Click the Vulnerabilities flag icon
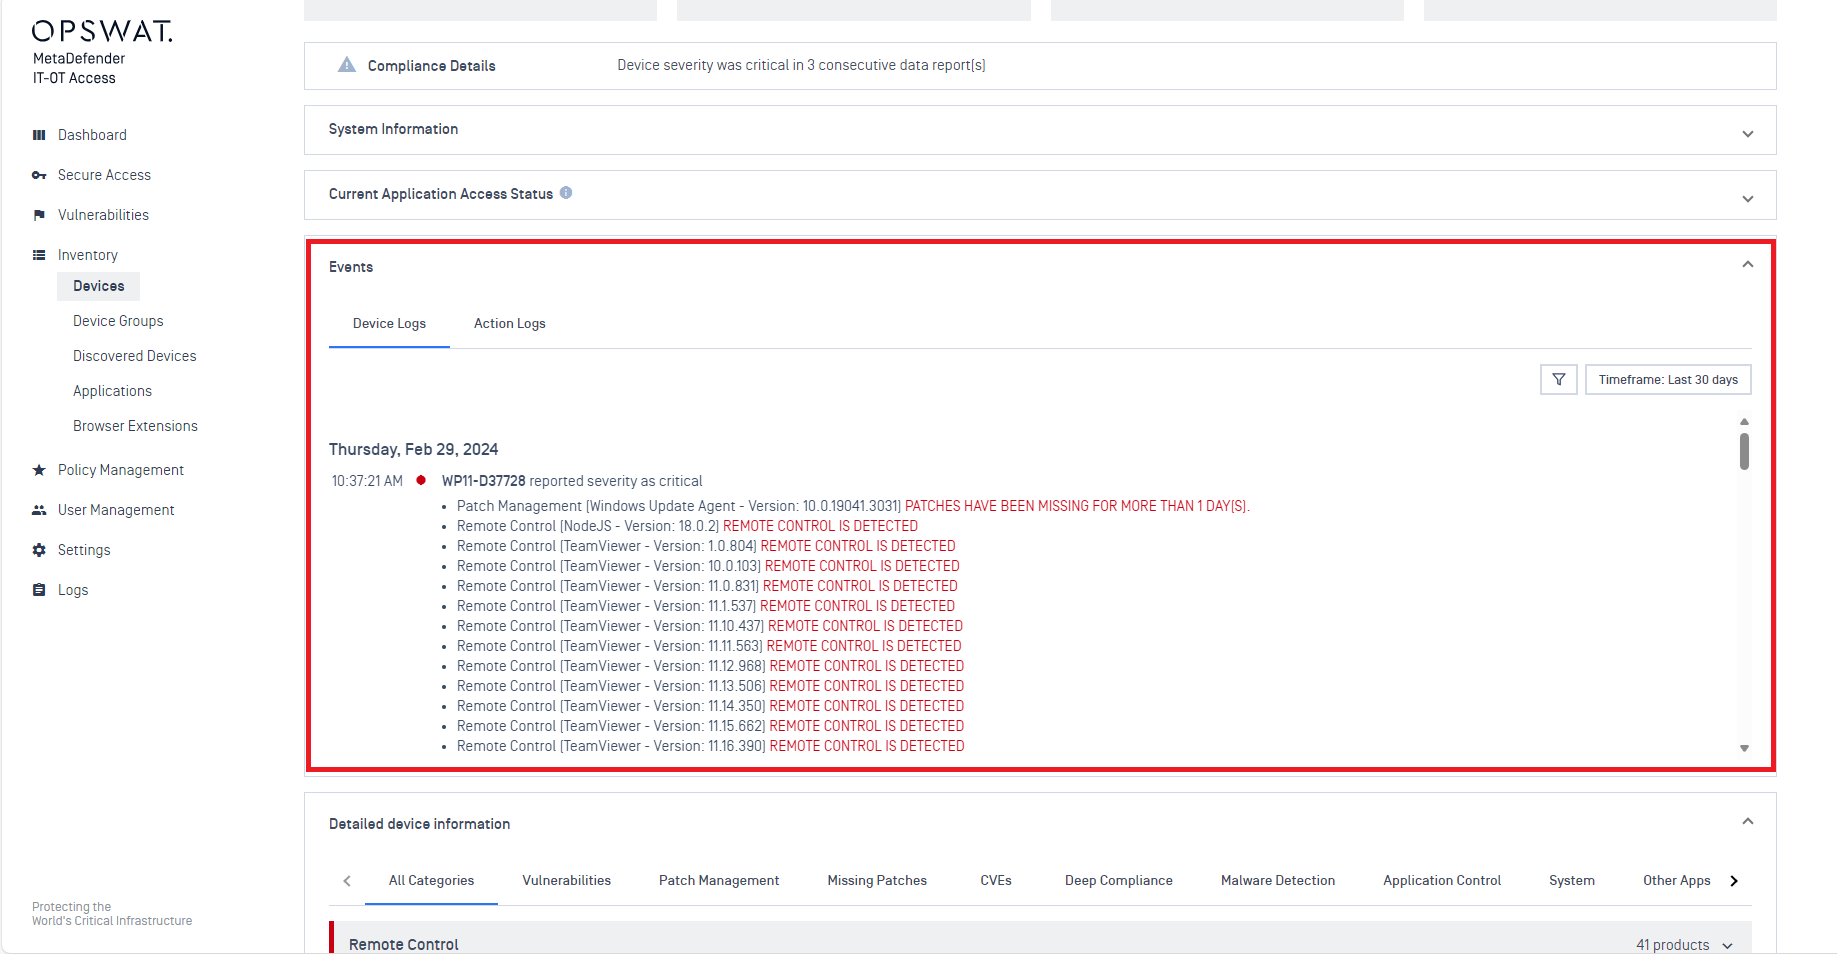 39,215
